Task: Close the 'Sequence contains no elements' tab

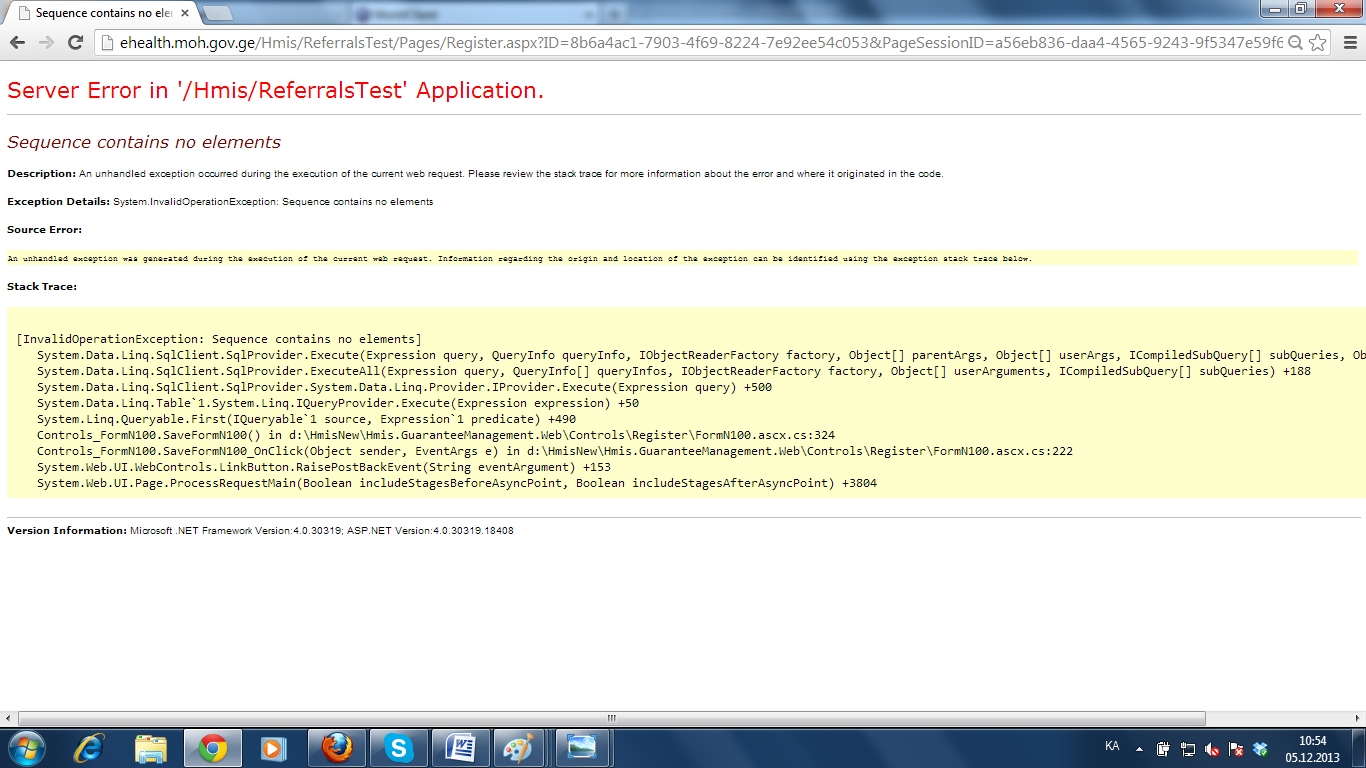Action: (185, 13)
